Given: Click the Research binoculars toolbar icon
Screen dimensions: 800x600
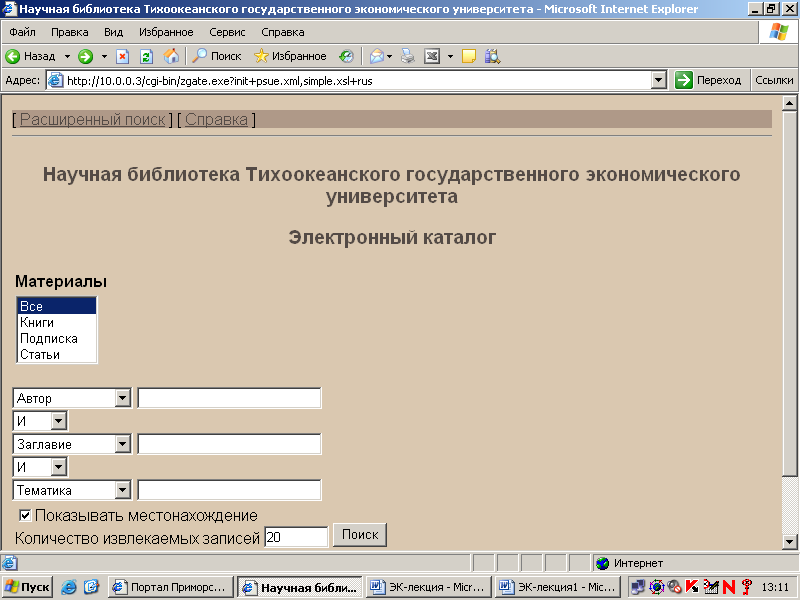Looking at the screenshot, I should click(493, 56).
